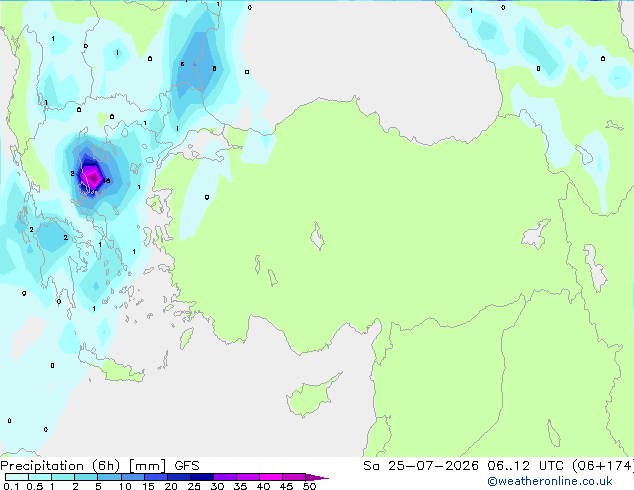Select the '(06+174)' forecast offset text
634x490 pixels.
603,466
